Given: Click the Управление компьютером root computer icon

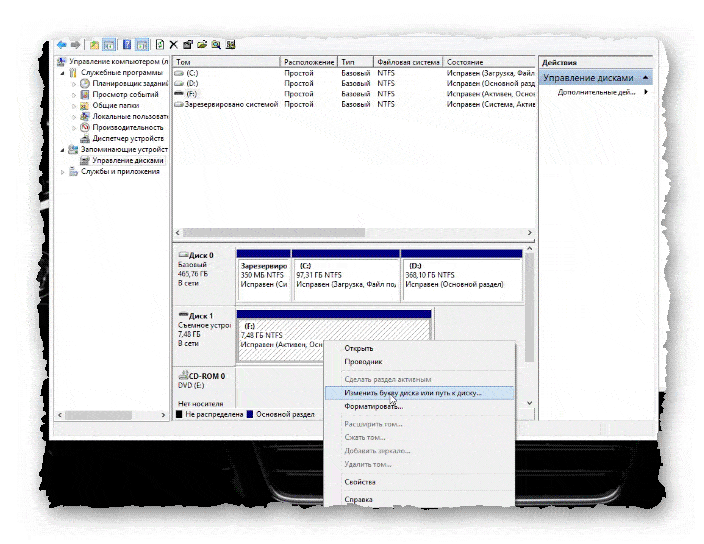Looking at the screenshot, I should pyautogui.click(x=62, y=61).
